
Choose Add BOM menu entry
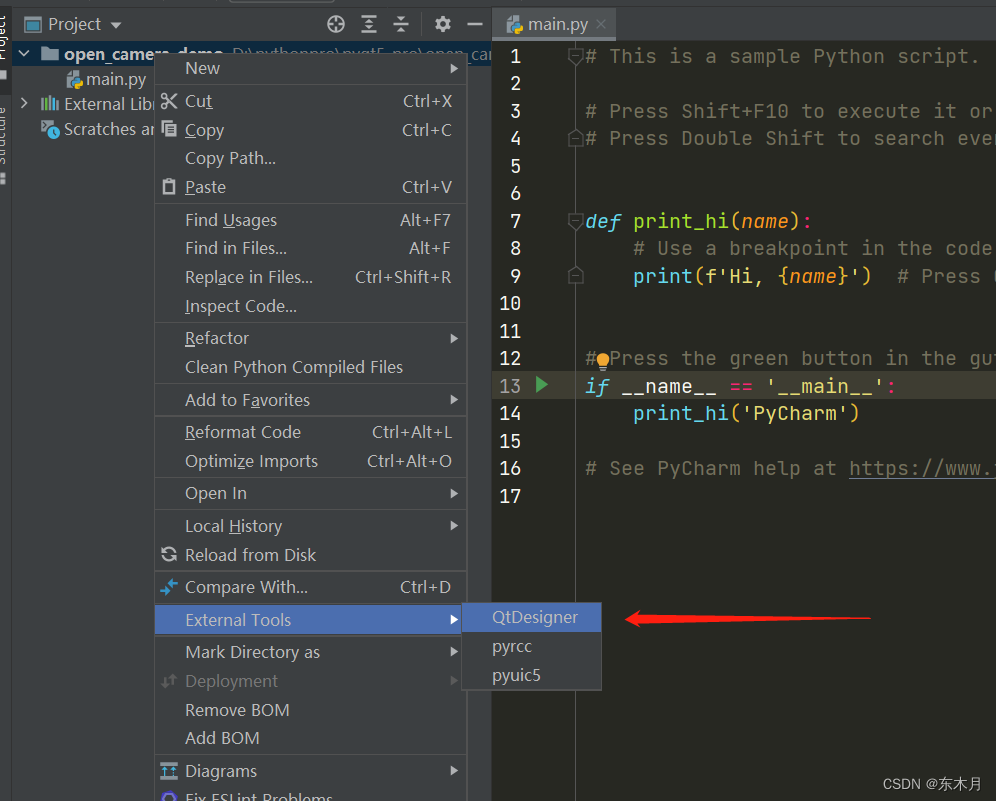click(x=311, y=738)
